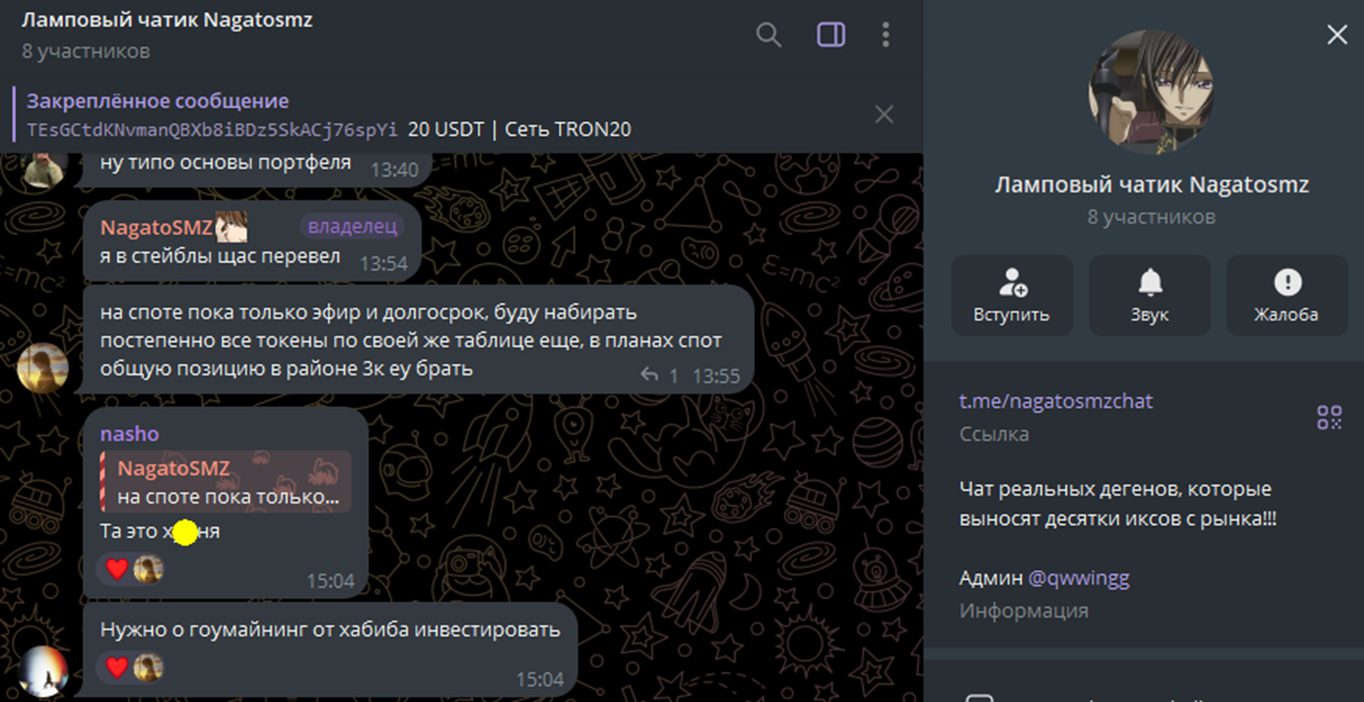Open t.me/nagatosmzchat link

click(1056, 401)
